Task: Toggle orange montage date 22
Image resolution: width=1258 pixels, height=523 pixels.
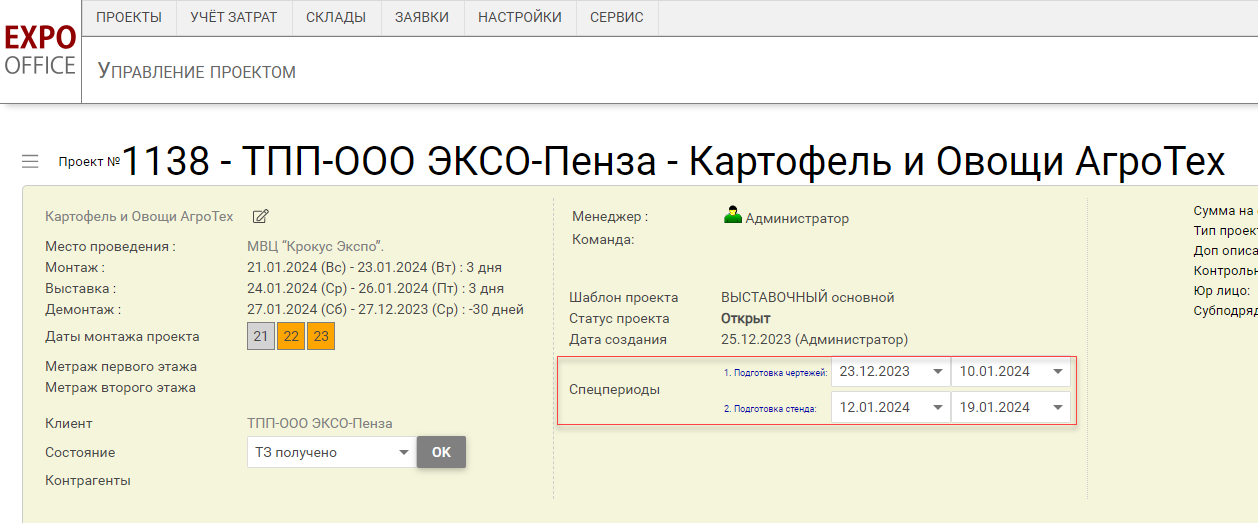Action: click(x=291, y=337)
